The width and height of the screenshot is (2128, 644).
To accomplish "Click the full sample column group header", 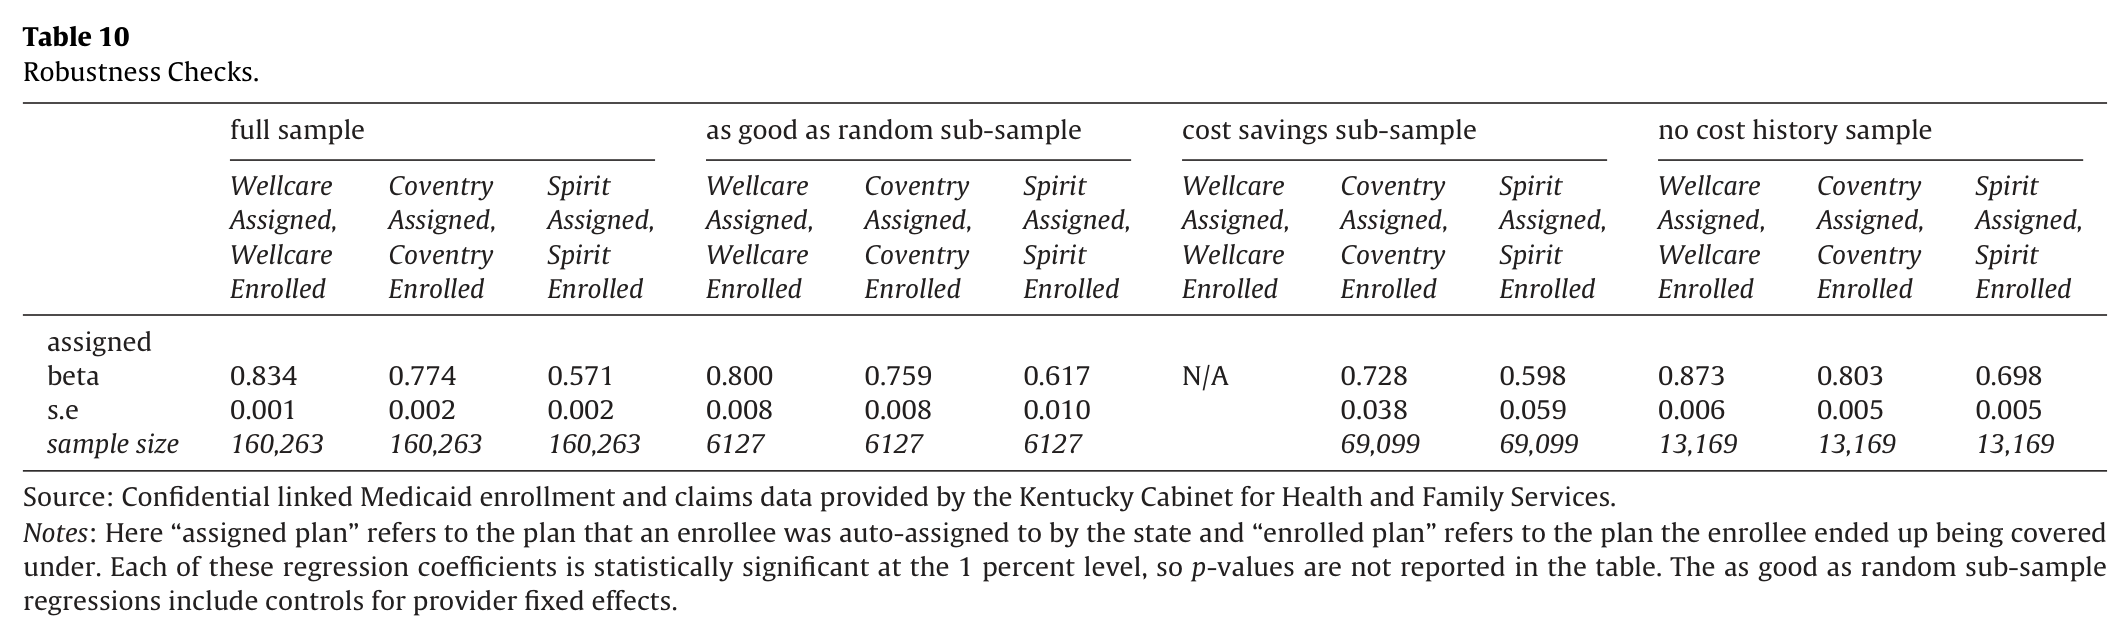I will [297, 130].
